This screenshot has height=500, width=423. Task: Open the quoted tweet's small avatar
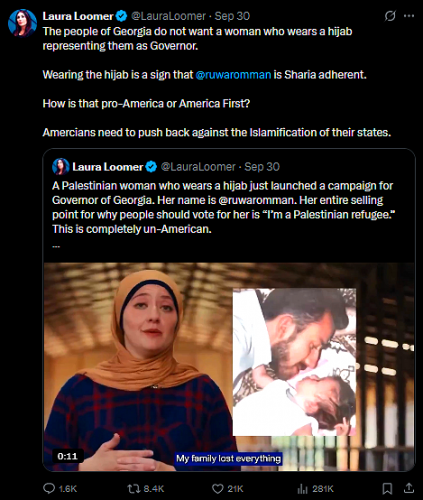coord(61,167)
